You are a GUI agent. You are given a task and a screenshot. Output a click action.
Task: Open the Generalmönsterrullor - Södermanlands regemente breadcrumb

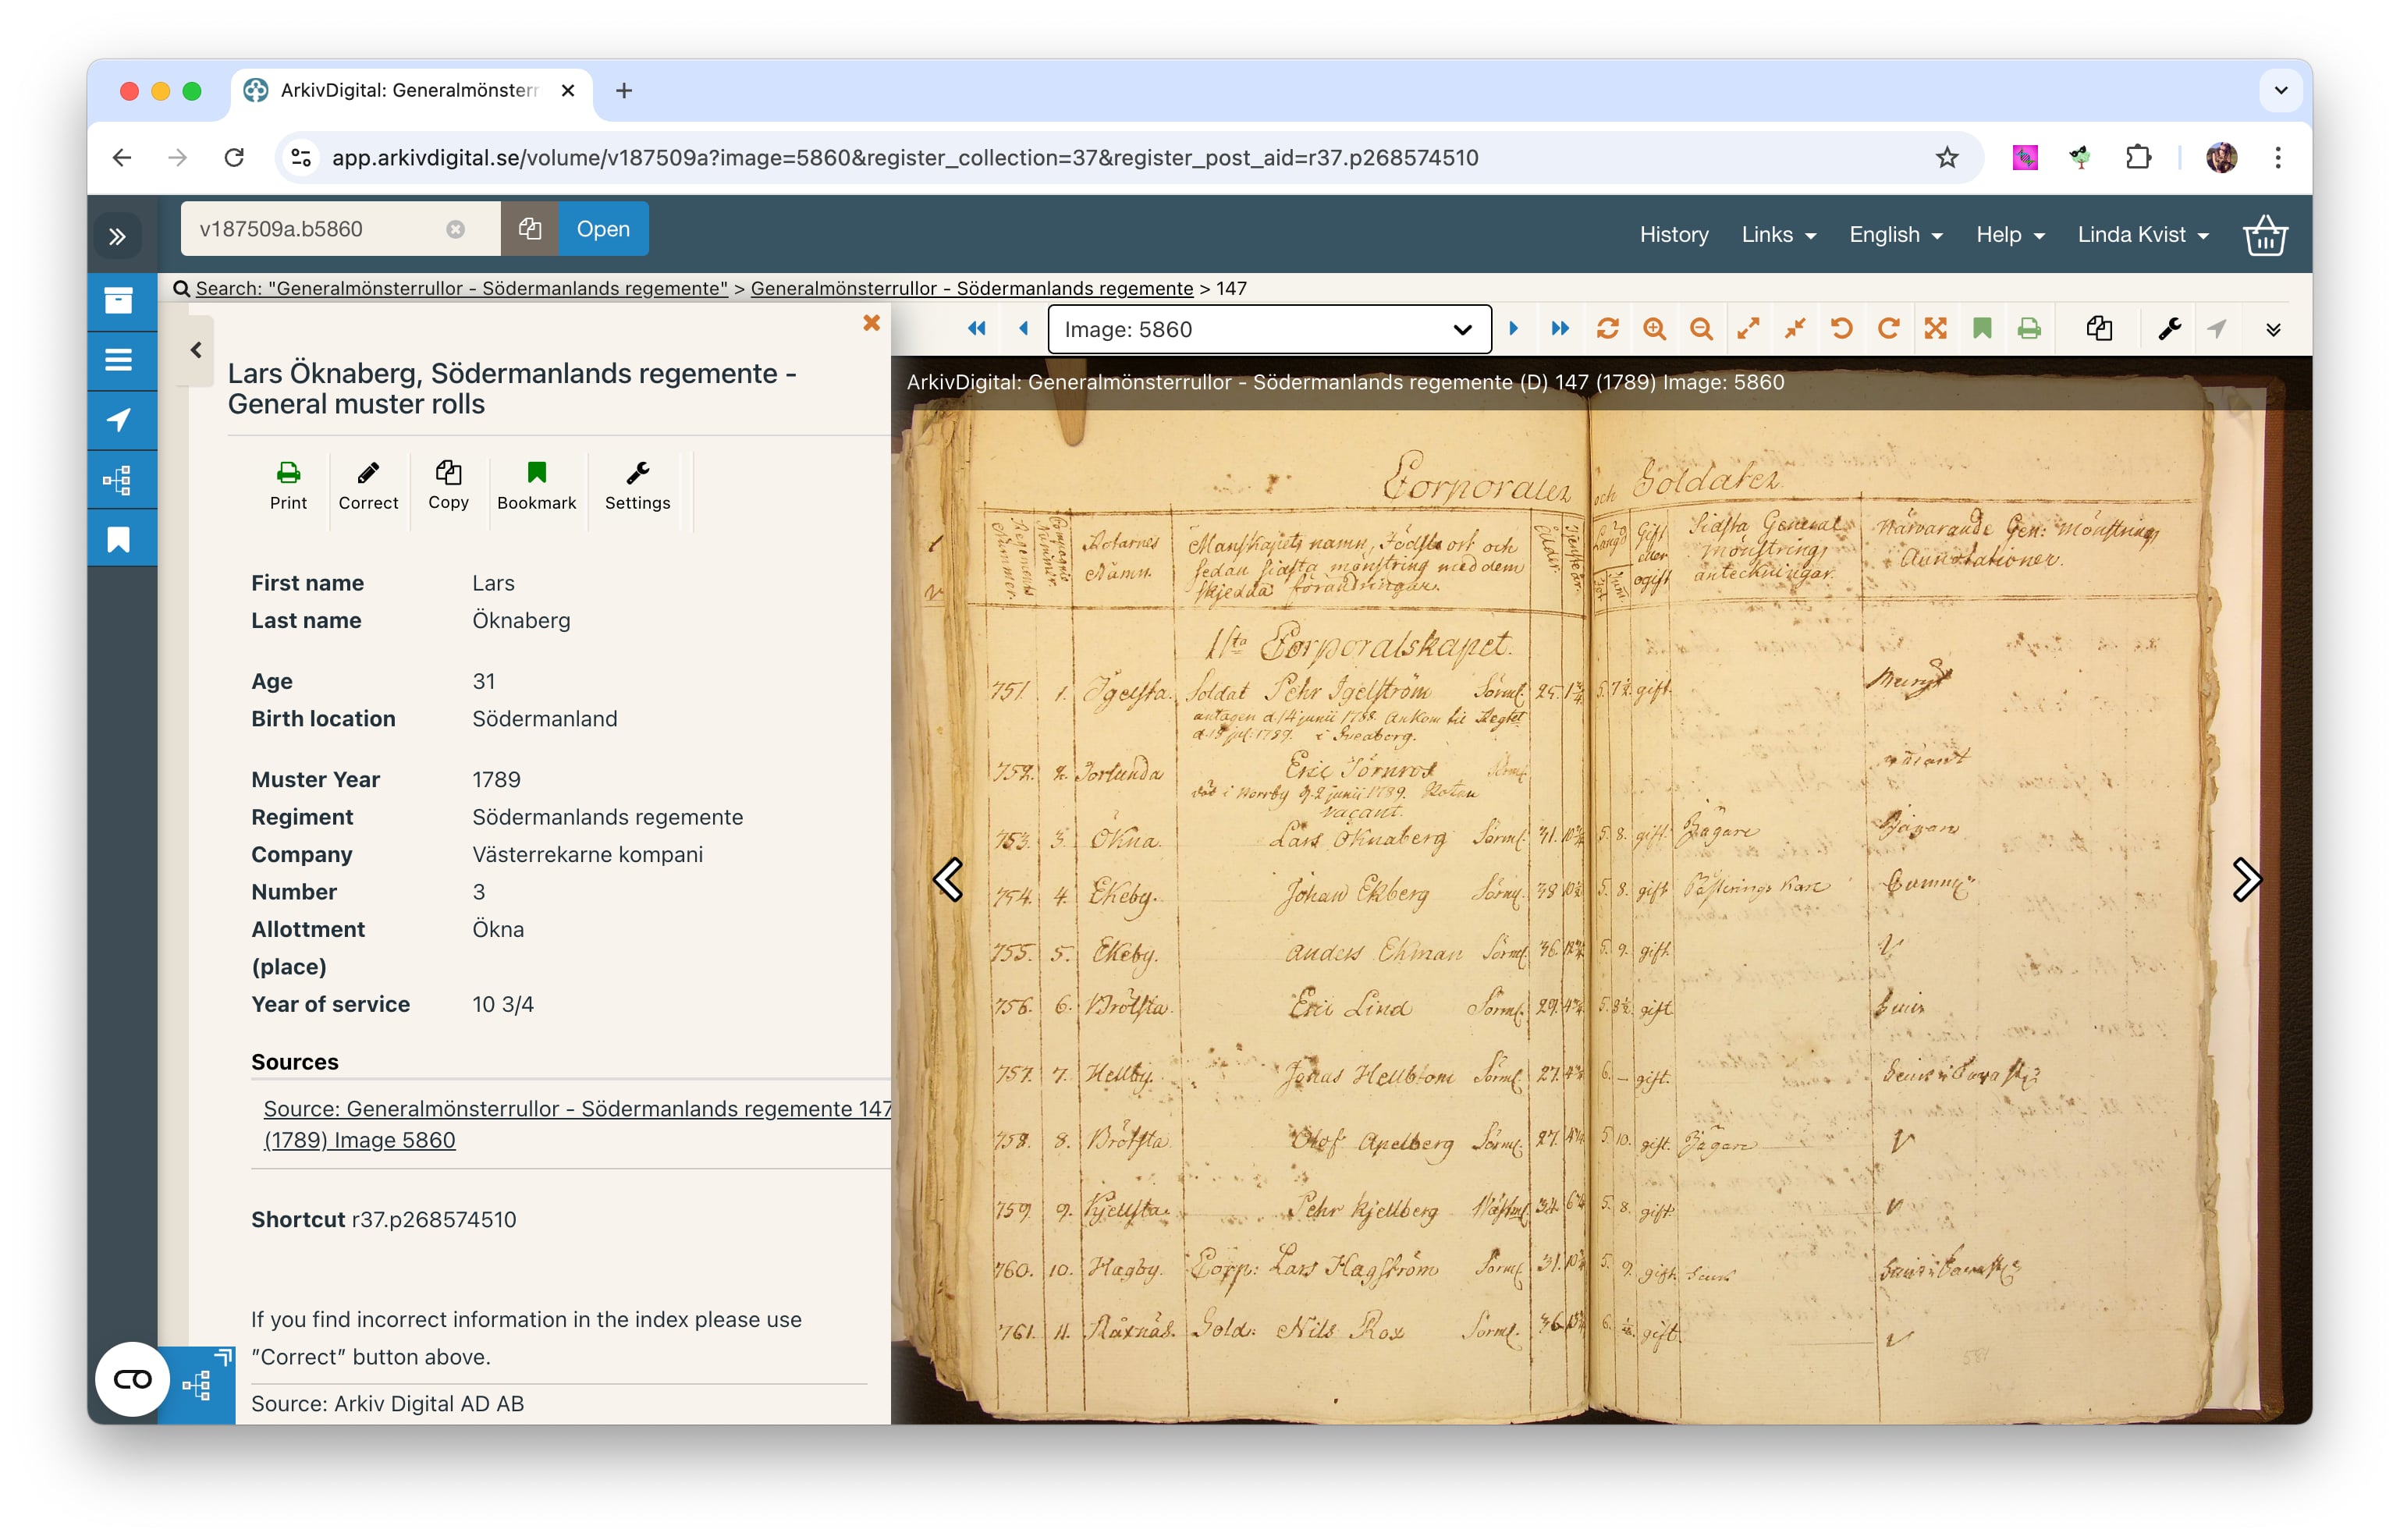coord(971,288)
